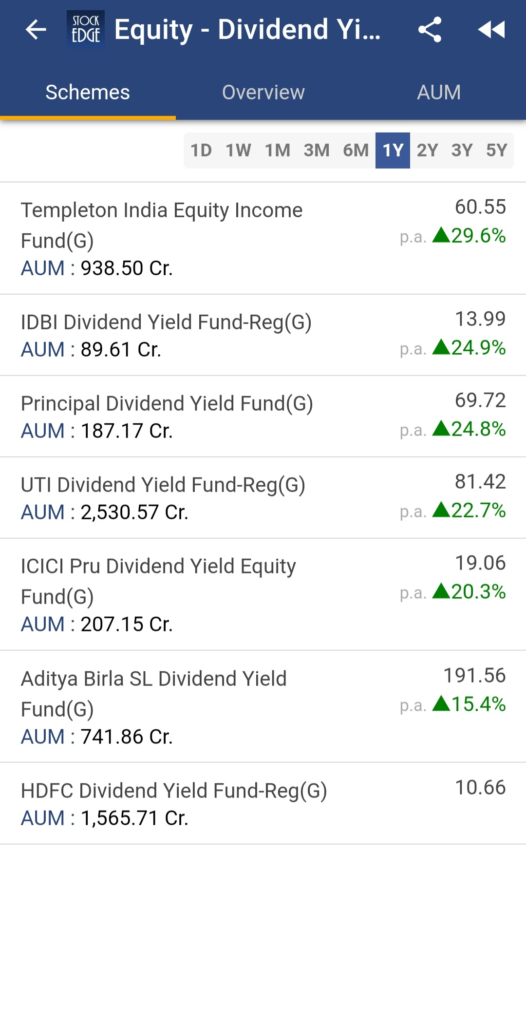Open Templeton India Equity Income Fund
Image resolution: width=526 pixels, height=1024 pixels.
pos(263,238)
